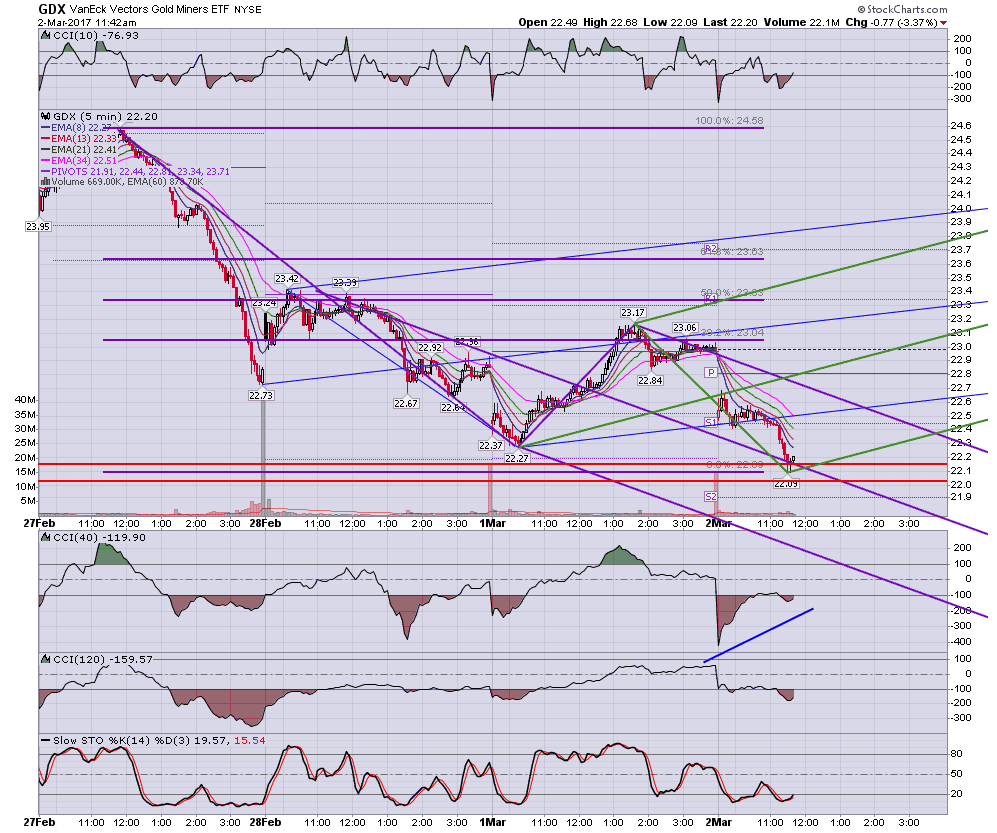
Task: Click the 40M volume axis label
Action: click(x=25, y=400)
